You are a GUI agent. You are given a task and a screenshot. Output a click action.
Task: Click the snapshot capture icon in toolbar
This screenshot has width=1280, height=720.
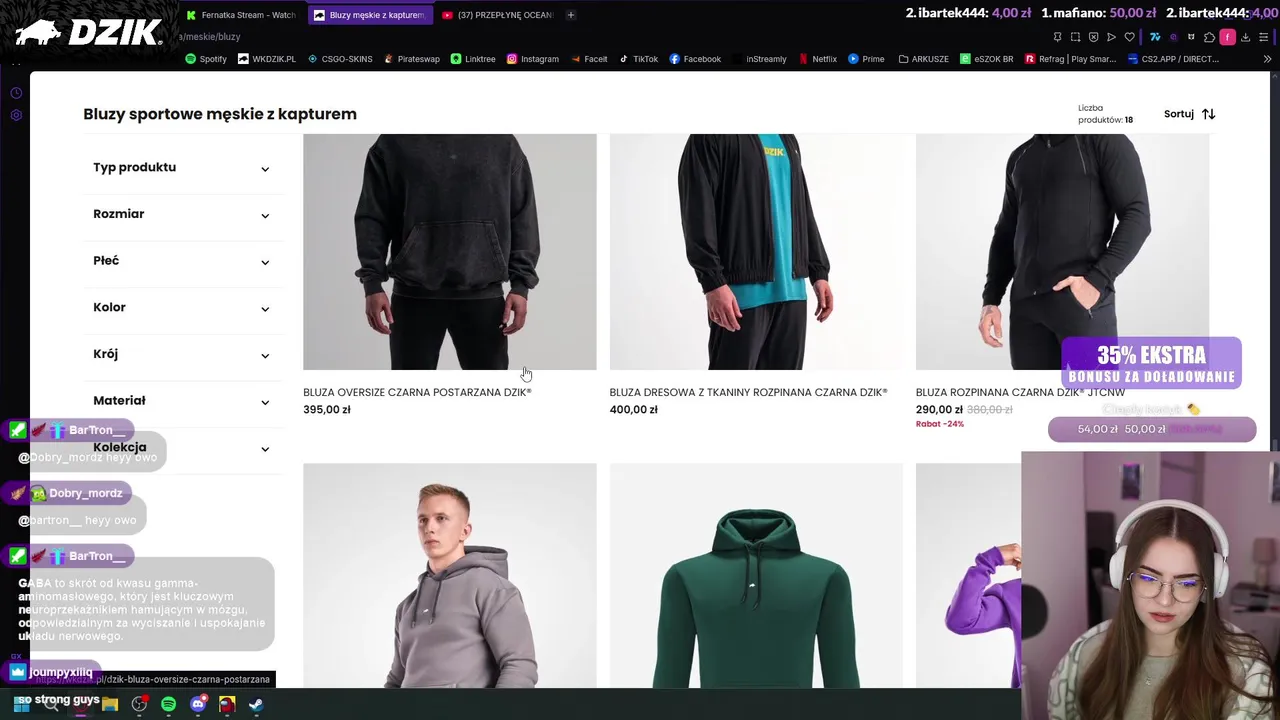coord(1075,37)
